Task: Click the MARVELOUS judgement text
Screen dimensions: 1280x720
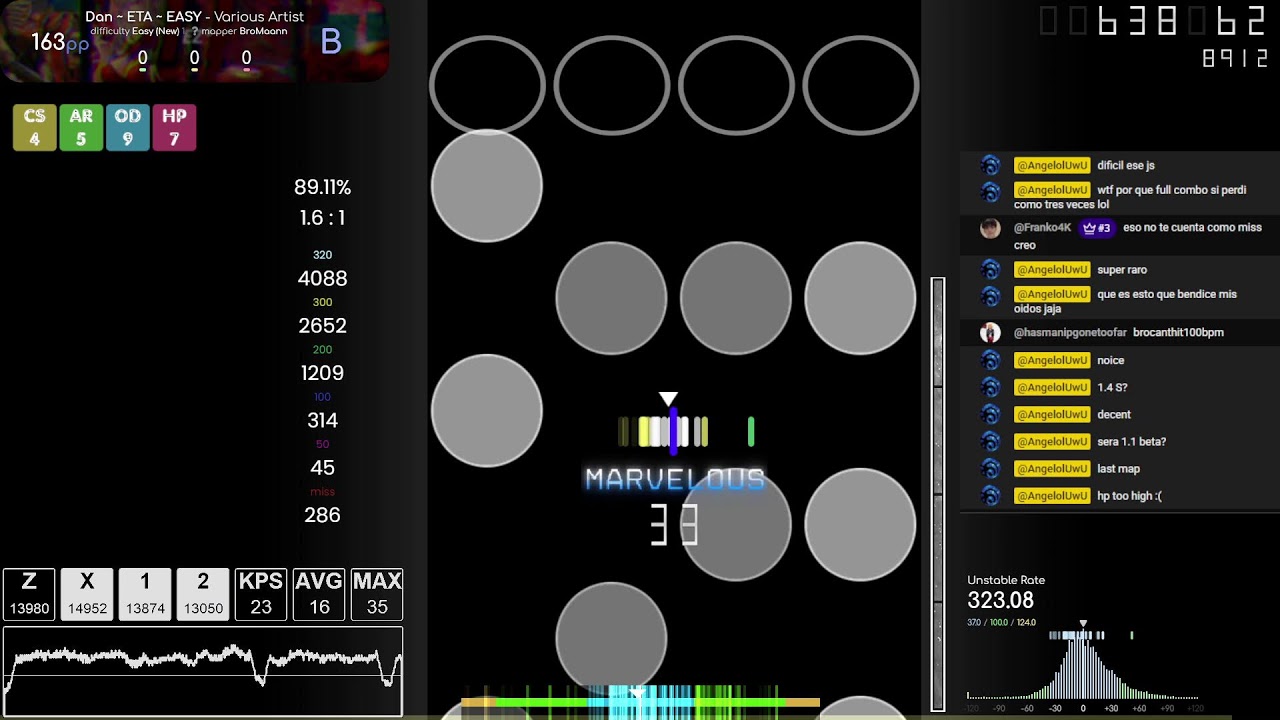Action: tap(675, 480)
